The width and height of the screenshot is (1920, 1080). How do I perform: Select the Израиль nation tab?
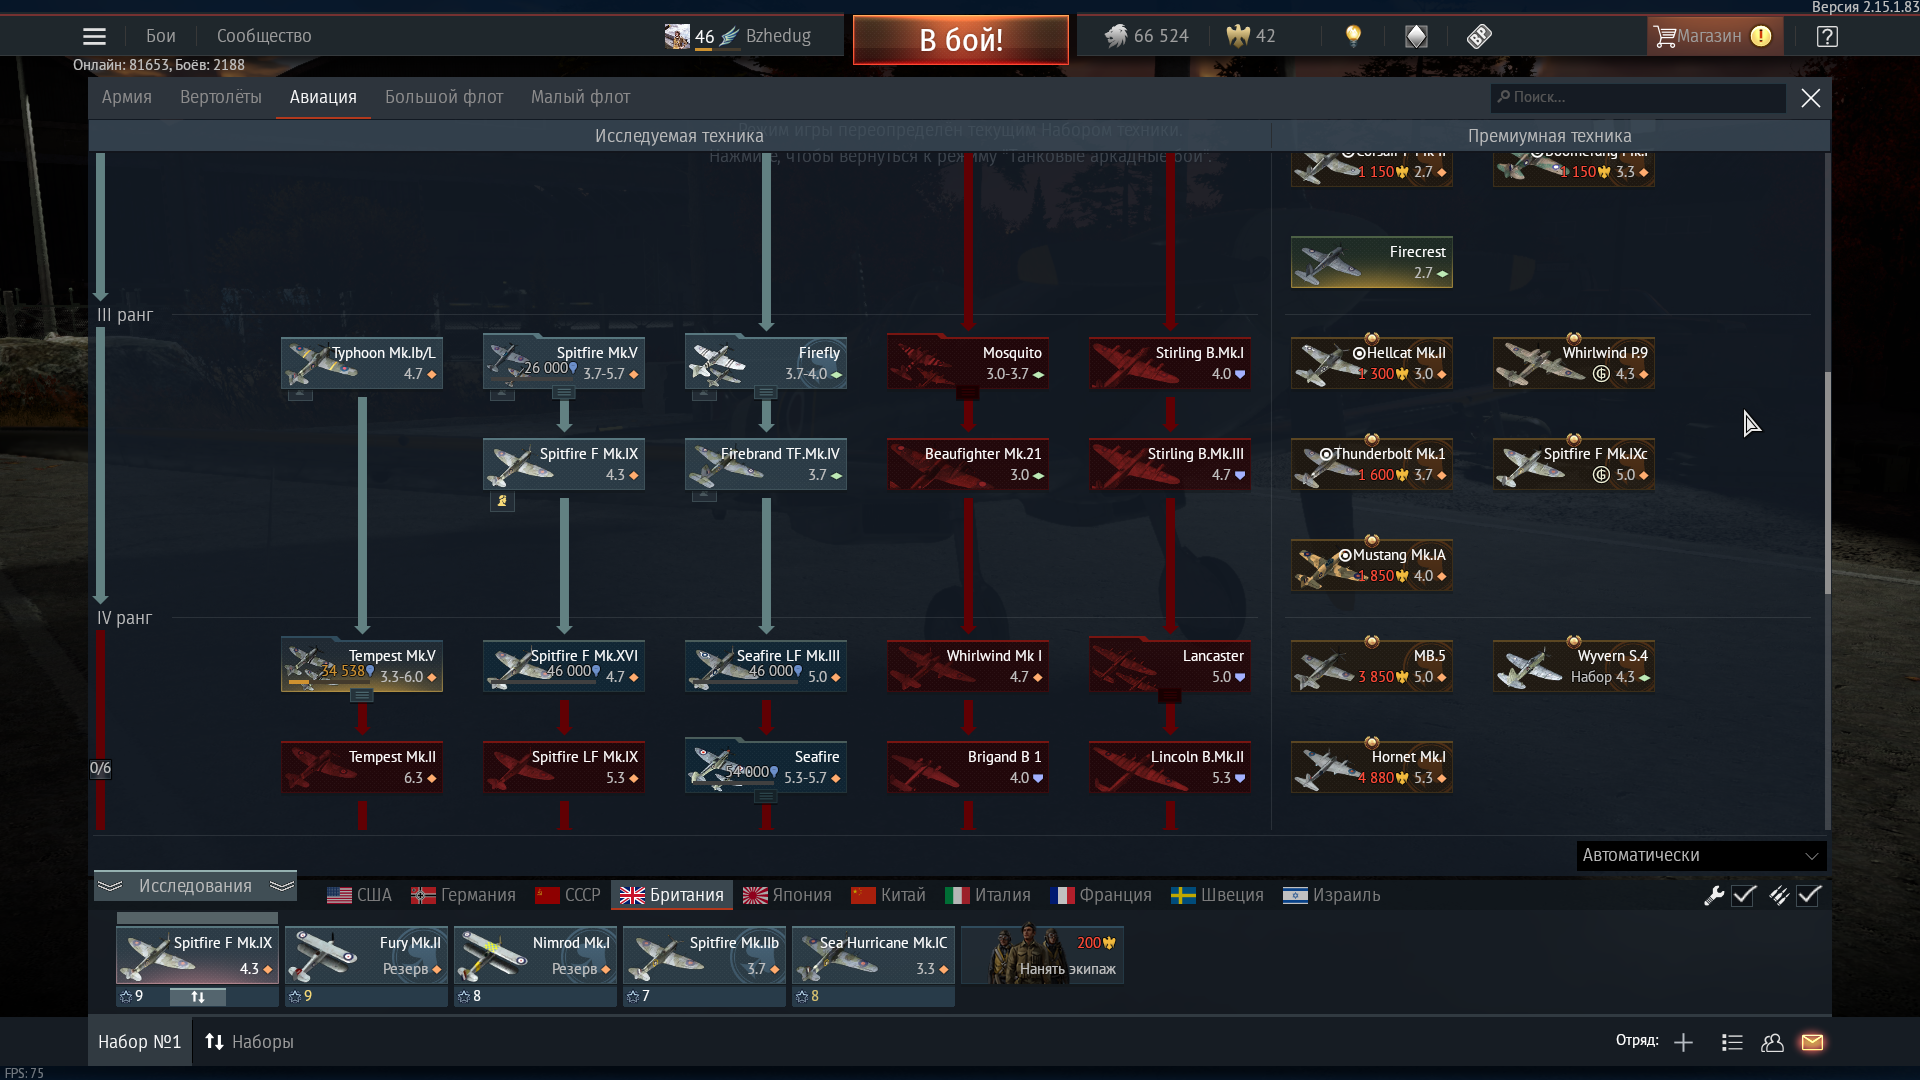(x=1332, y=895)
